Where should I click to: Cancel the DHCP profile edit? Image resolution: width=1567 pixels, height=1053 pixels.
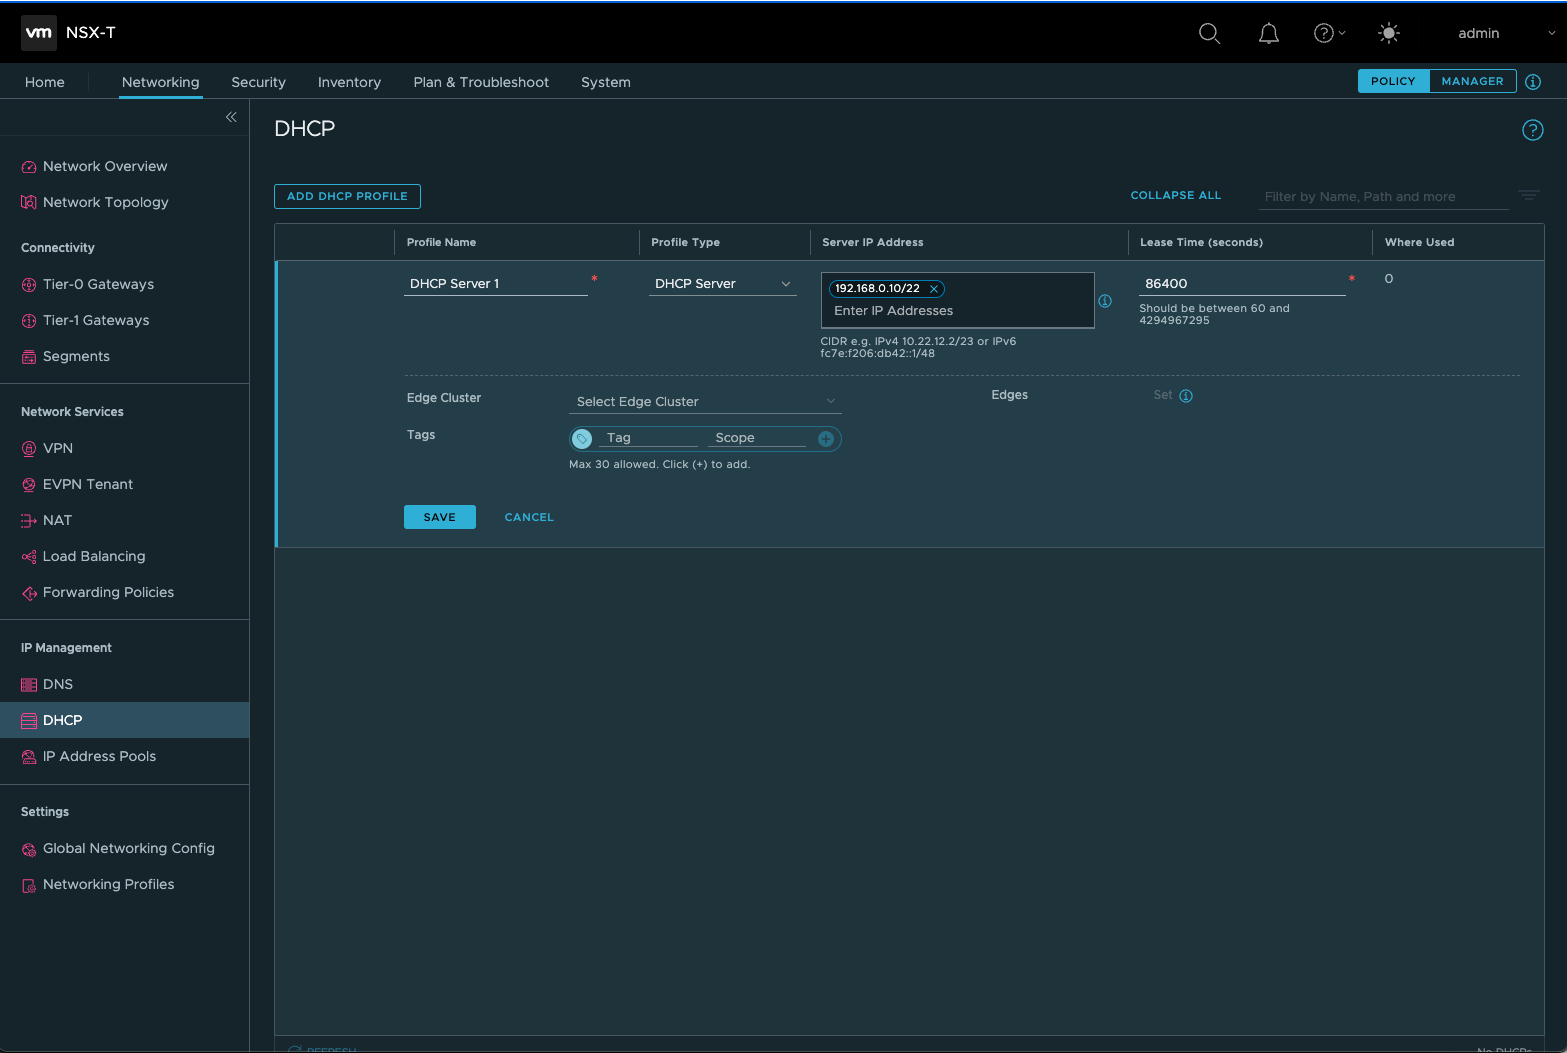click(x=529, y=517)
